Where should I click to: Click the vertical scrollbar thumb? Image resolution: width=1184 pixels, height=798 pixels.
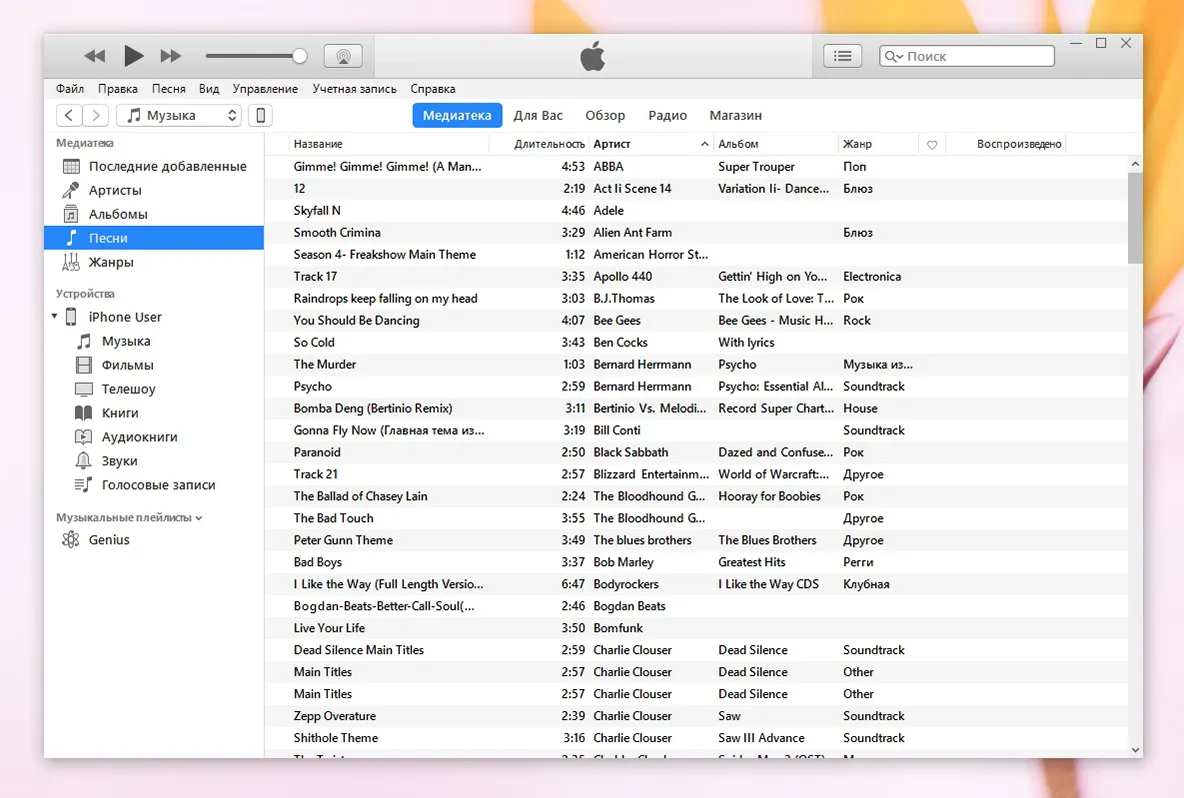(x=1135, y=218)
